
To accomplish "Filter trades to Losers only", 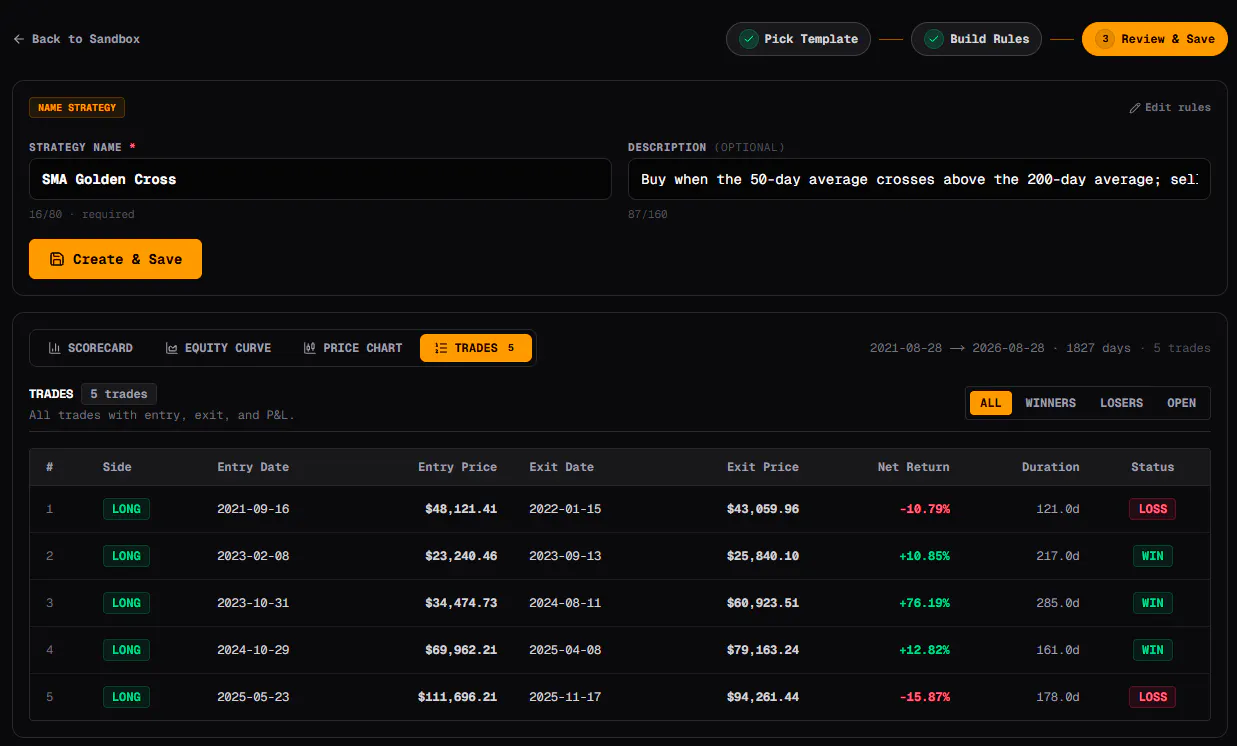I will pyautogui.click(x=1121, y=403).
